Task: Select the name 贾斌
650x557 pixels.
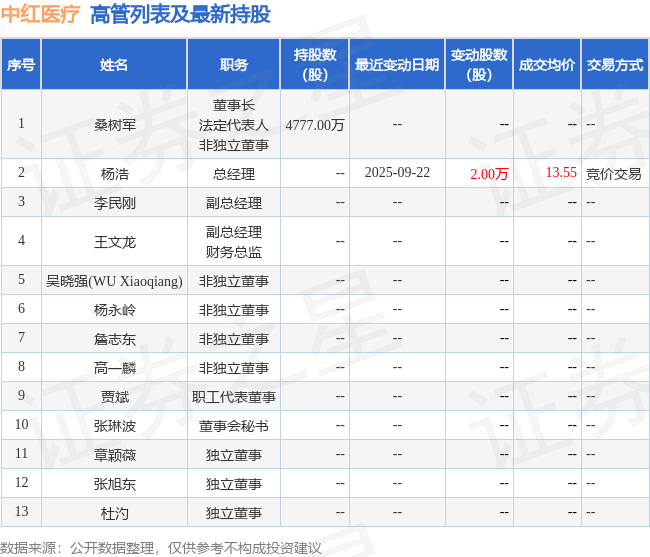Action: pyautogui.click(x=114, y=397)
